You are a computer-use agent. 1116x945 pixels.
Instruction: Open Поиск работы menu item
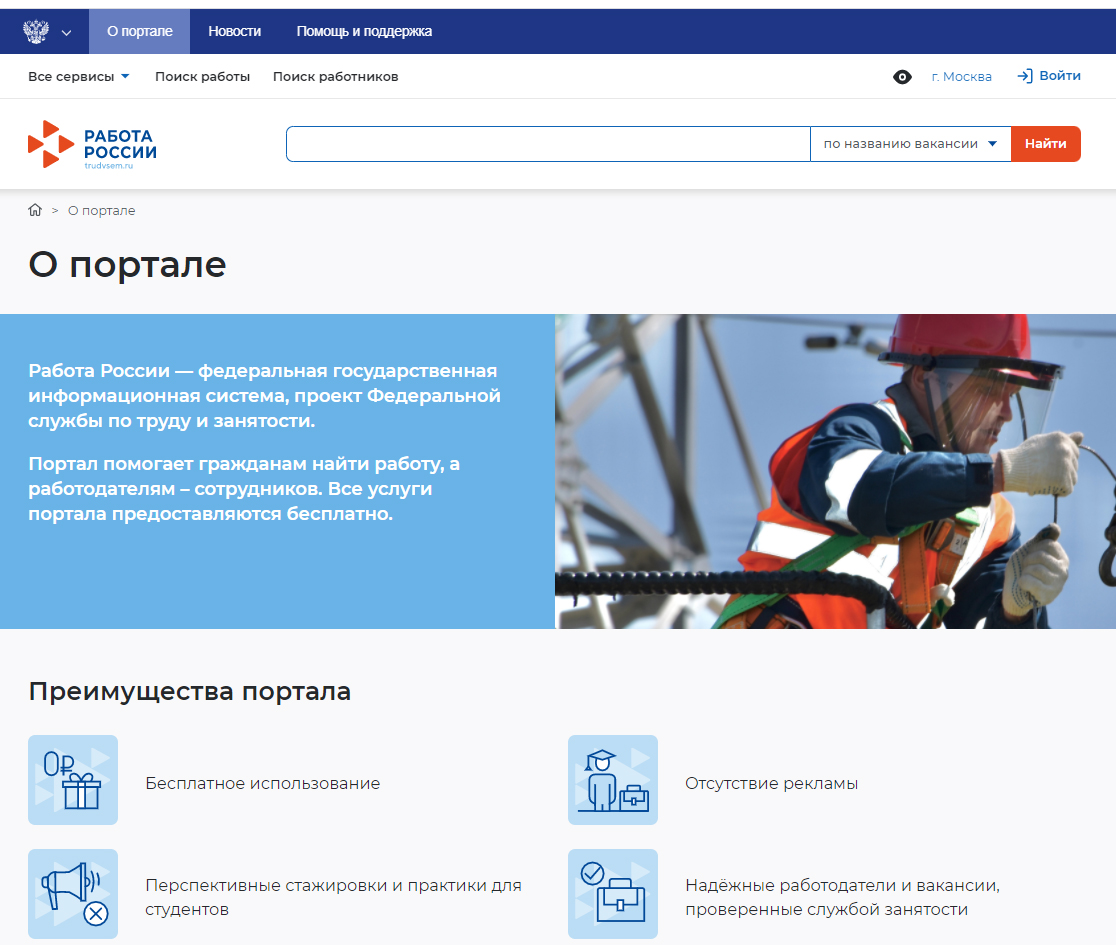point(202,76)
